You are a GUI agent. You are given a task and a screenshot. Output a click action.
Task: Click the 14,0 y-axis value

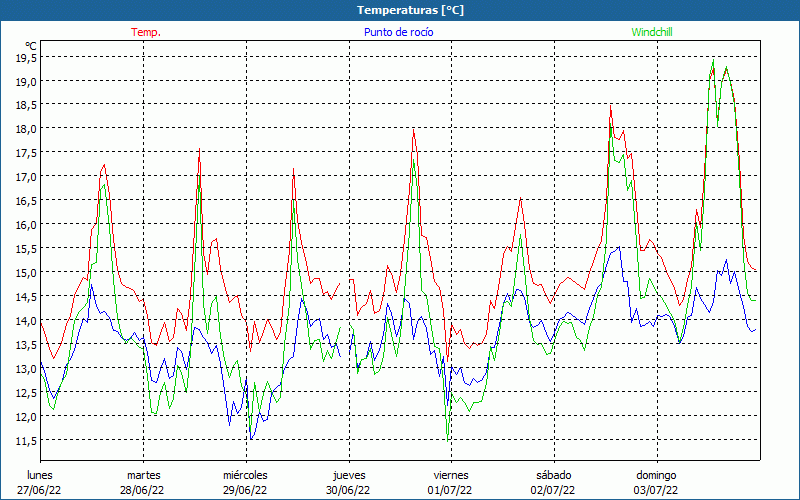pos(26,320)
